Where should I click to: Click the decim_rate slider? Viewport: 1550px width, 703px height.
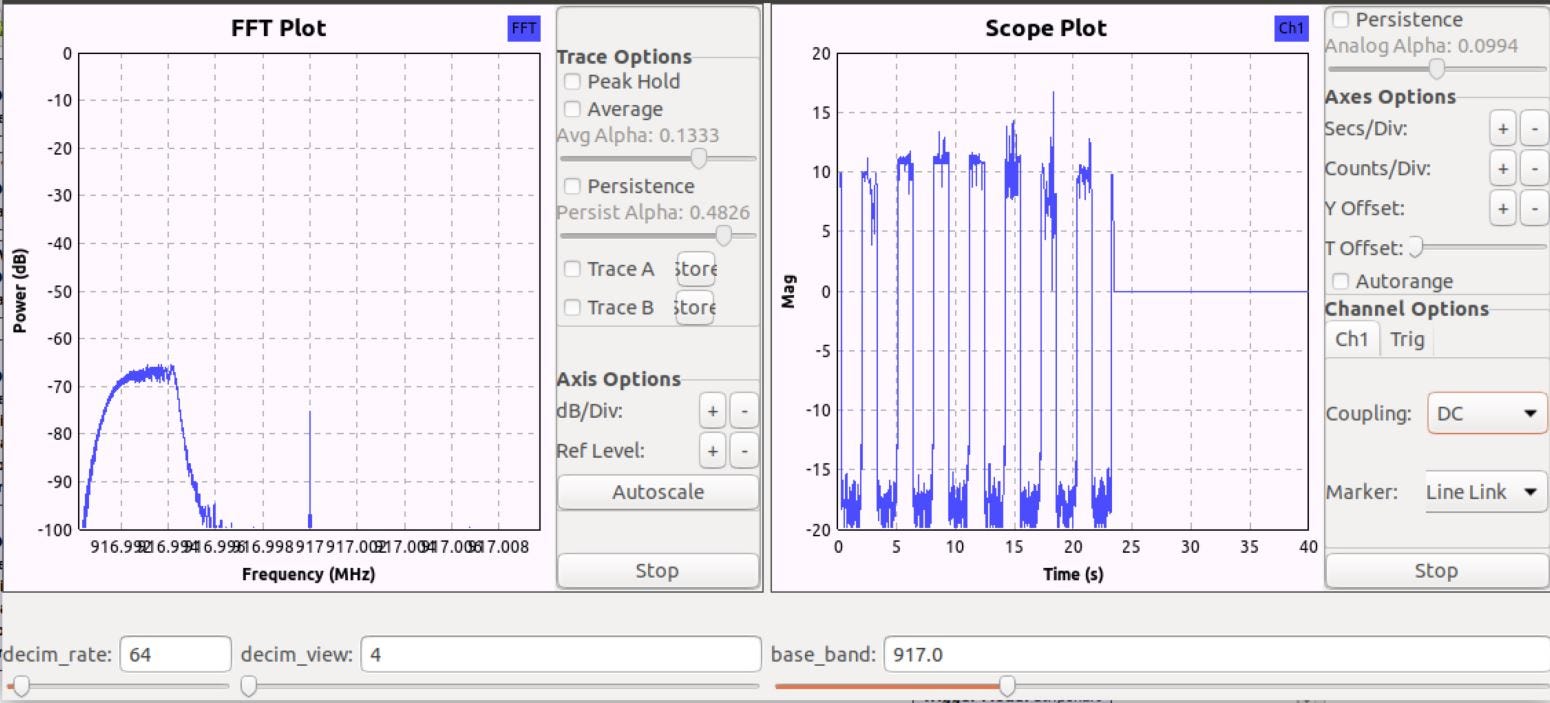tap(118, 686)
